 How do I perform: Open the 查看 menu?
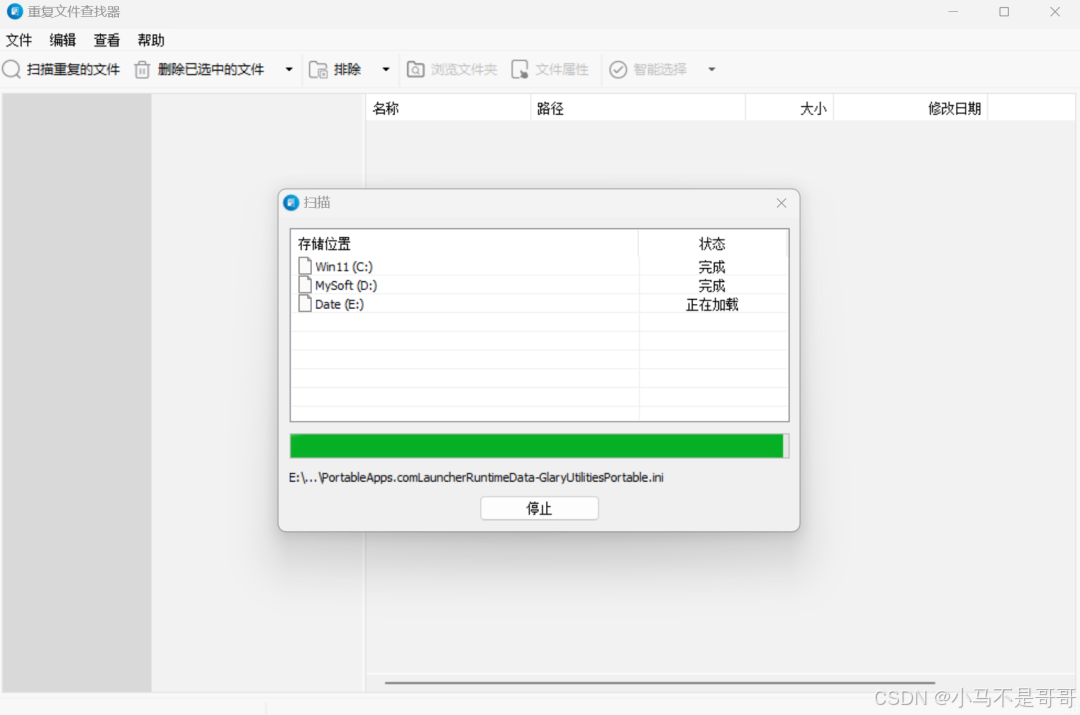pyautogui.click(x=107, y=40)
